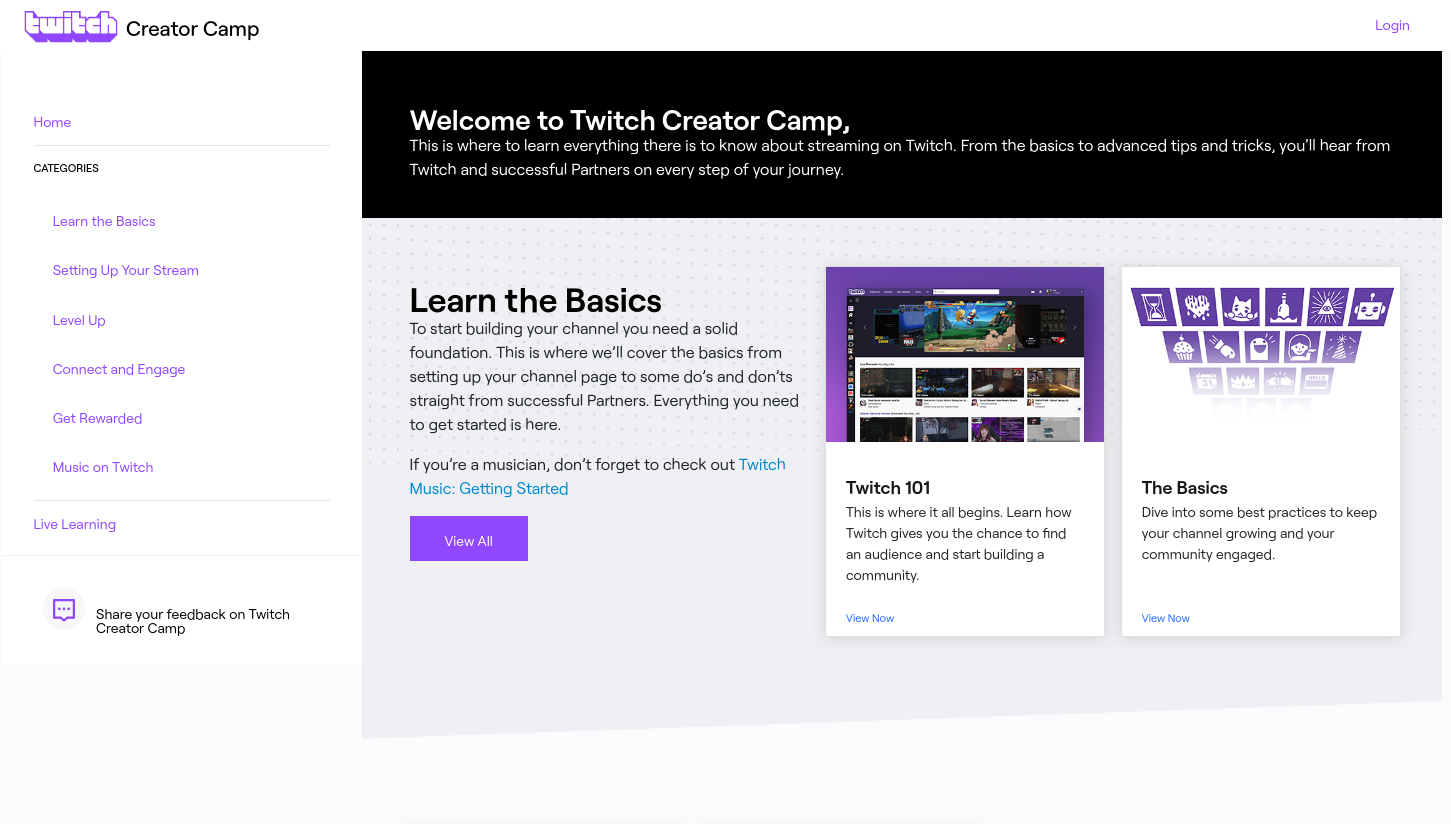
Task: Open Learn the Basics category
Action: pyautogui.click(x=104, y=221)
